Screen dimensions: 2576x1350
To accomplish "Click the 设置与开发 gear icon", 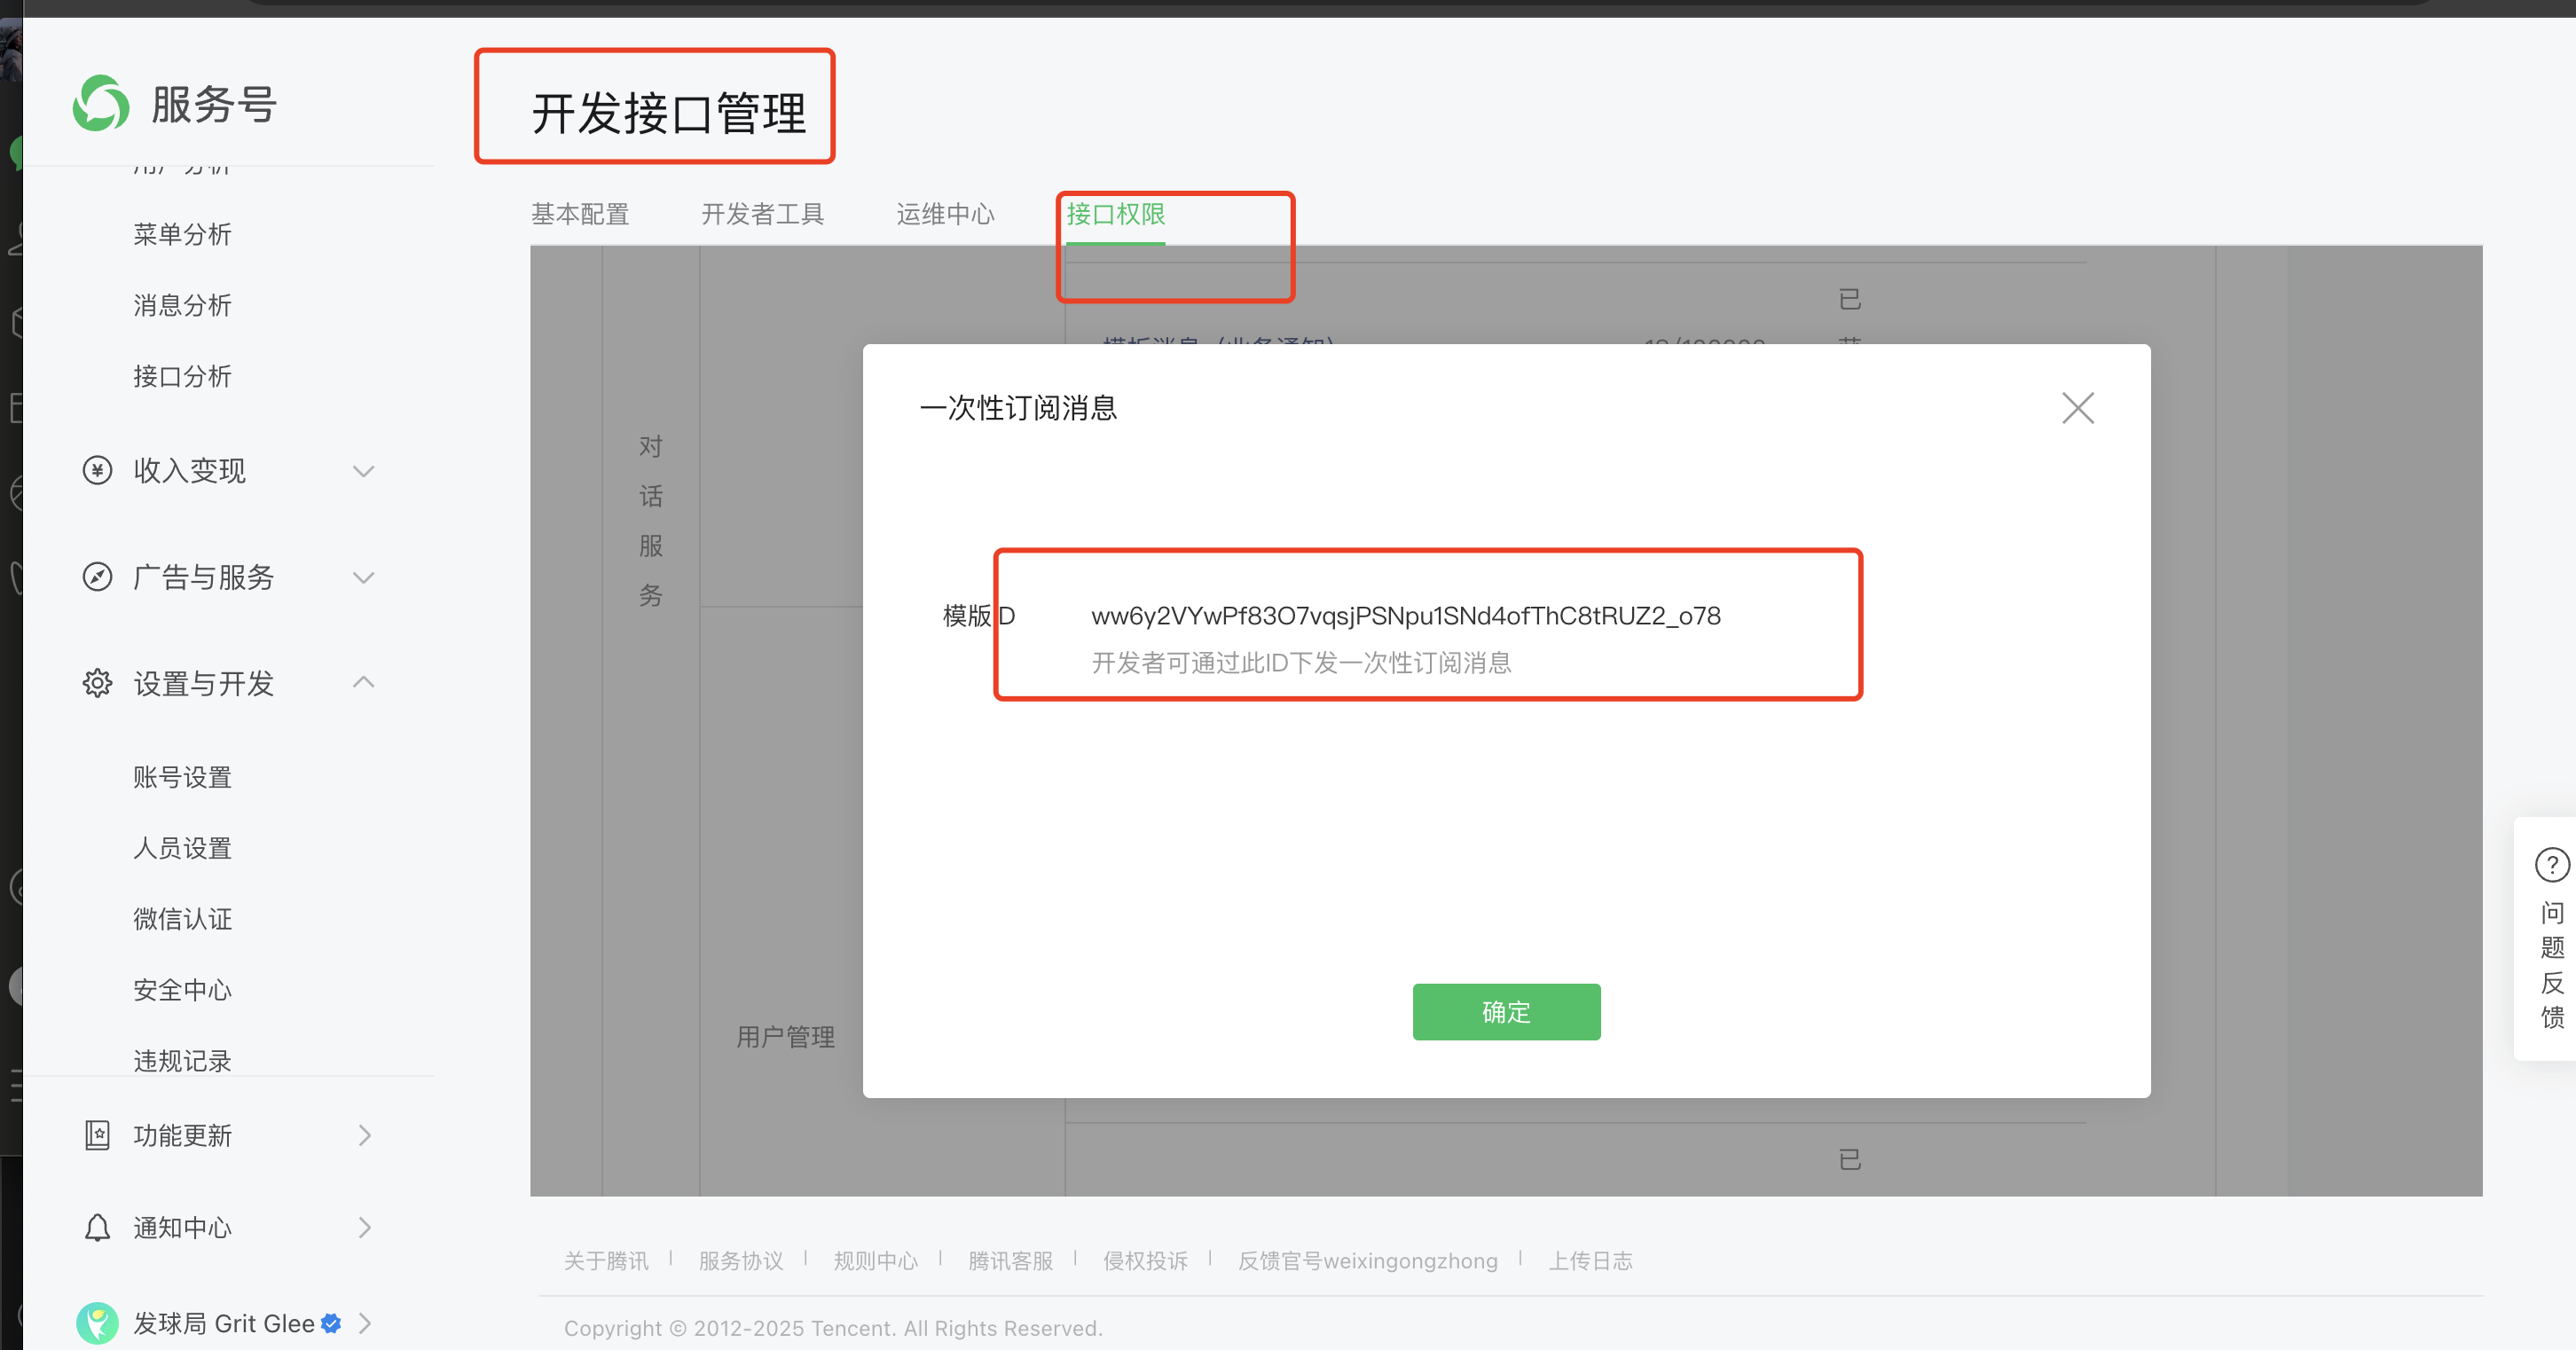I will tap(97, 684).
